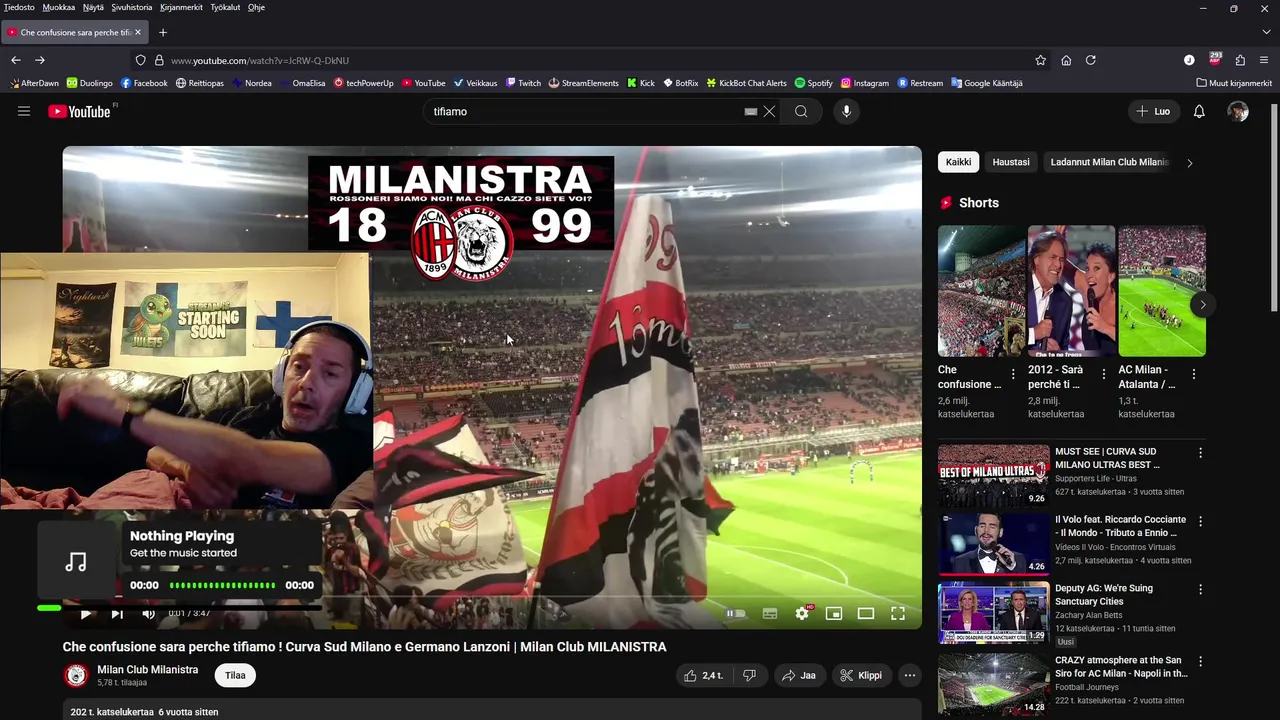Create a clip with Klippi
This screenshot has width=1280, height=720.
tap(861, 675)
